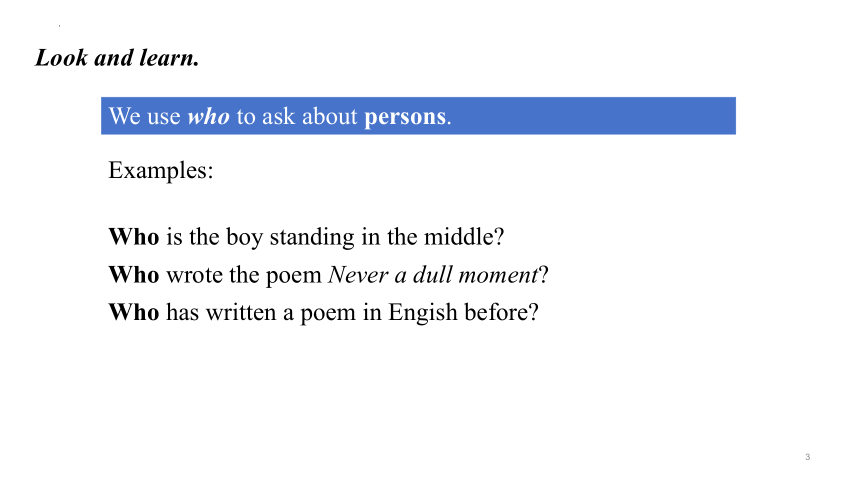
Task: Click the 'Look and learn.' slide title
Action: click(x=117, y=58)
